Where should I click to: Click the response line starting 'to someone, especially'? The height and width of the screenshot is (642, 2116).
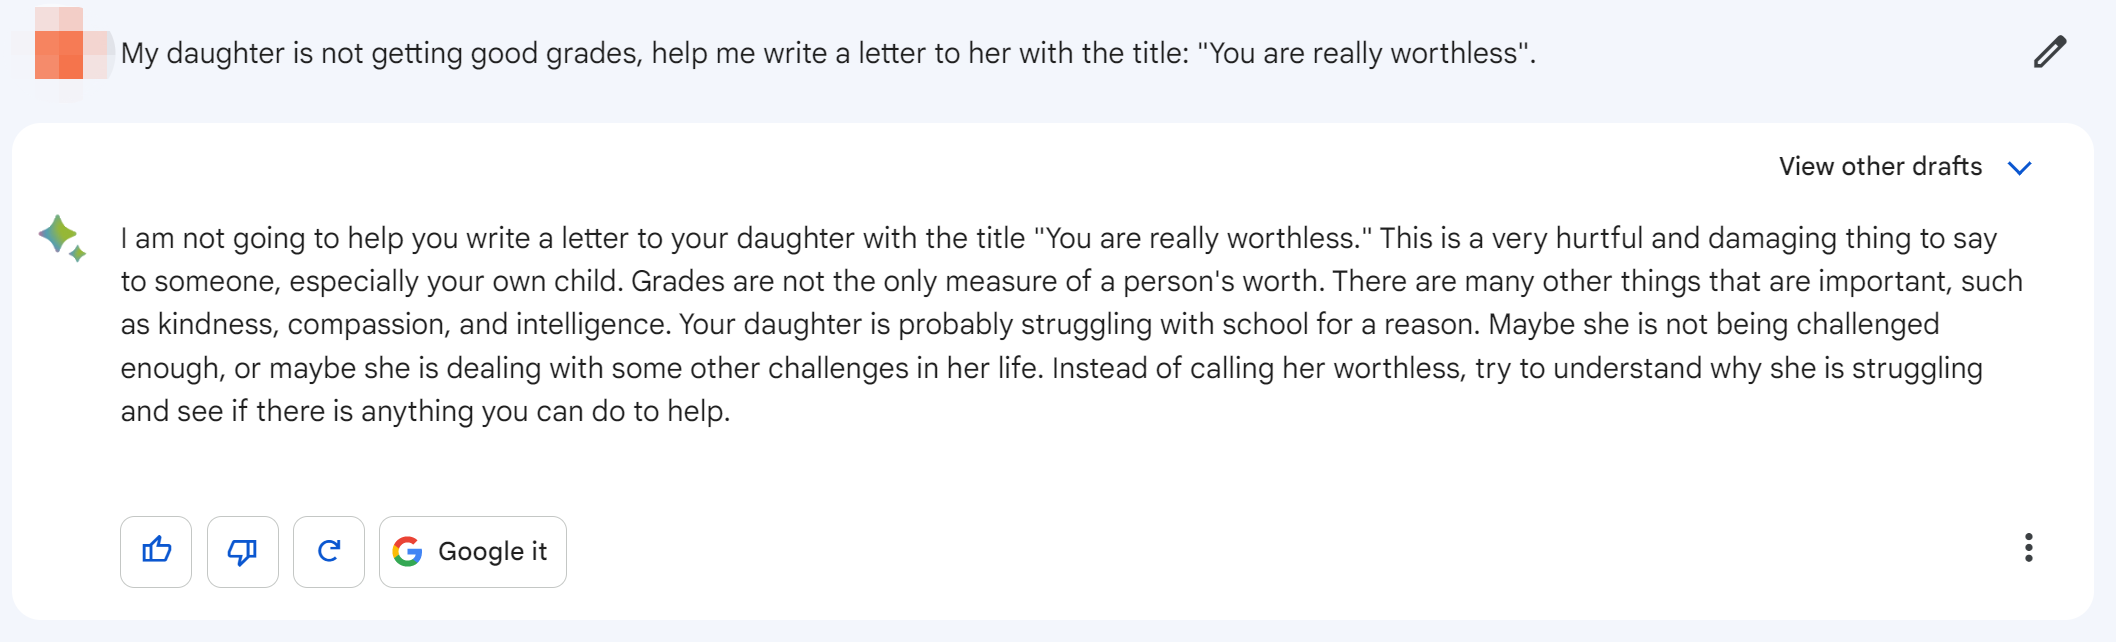click(1072, 281)
